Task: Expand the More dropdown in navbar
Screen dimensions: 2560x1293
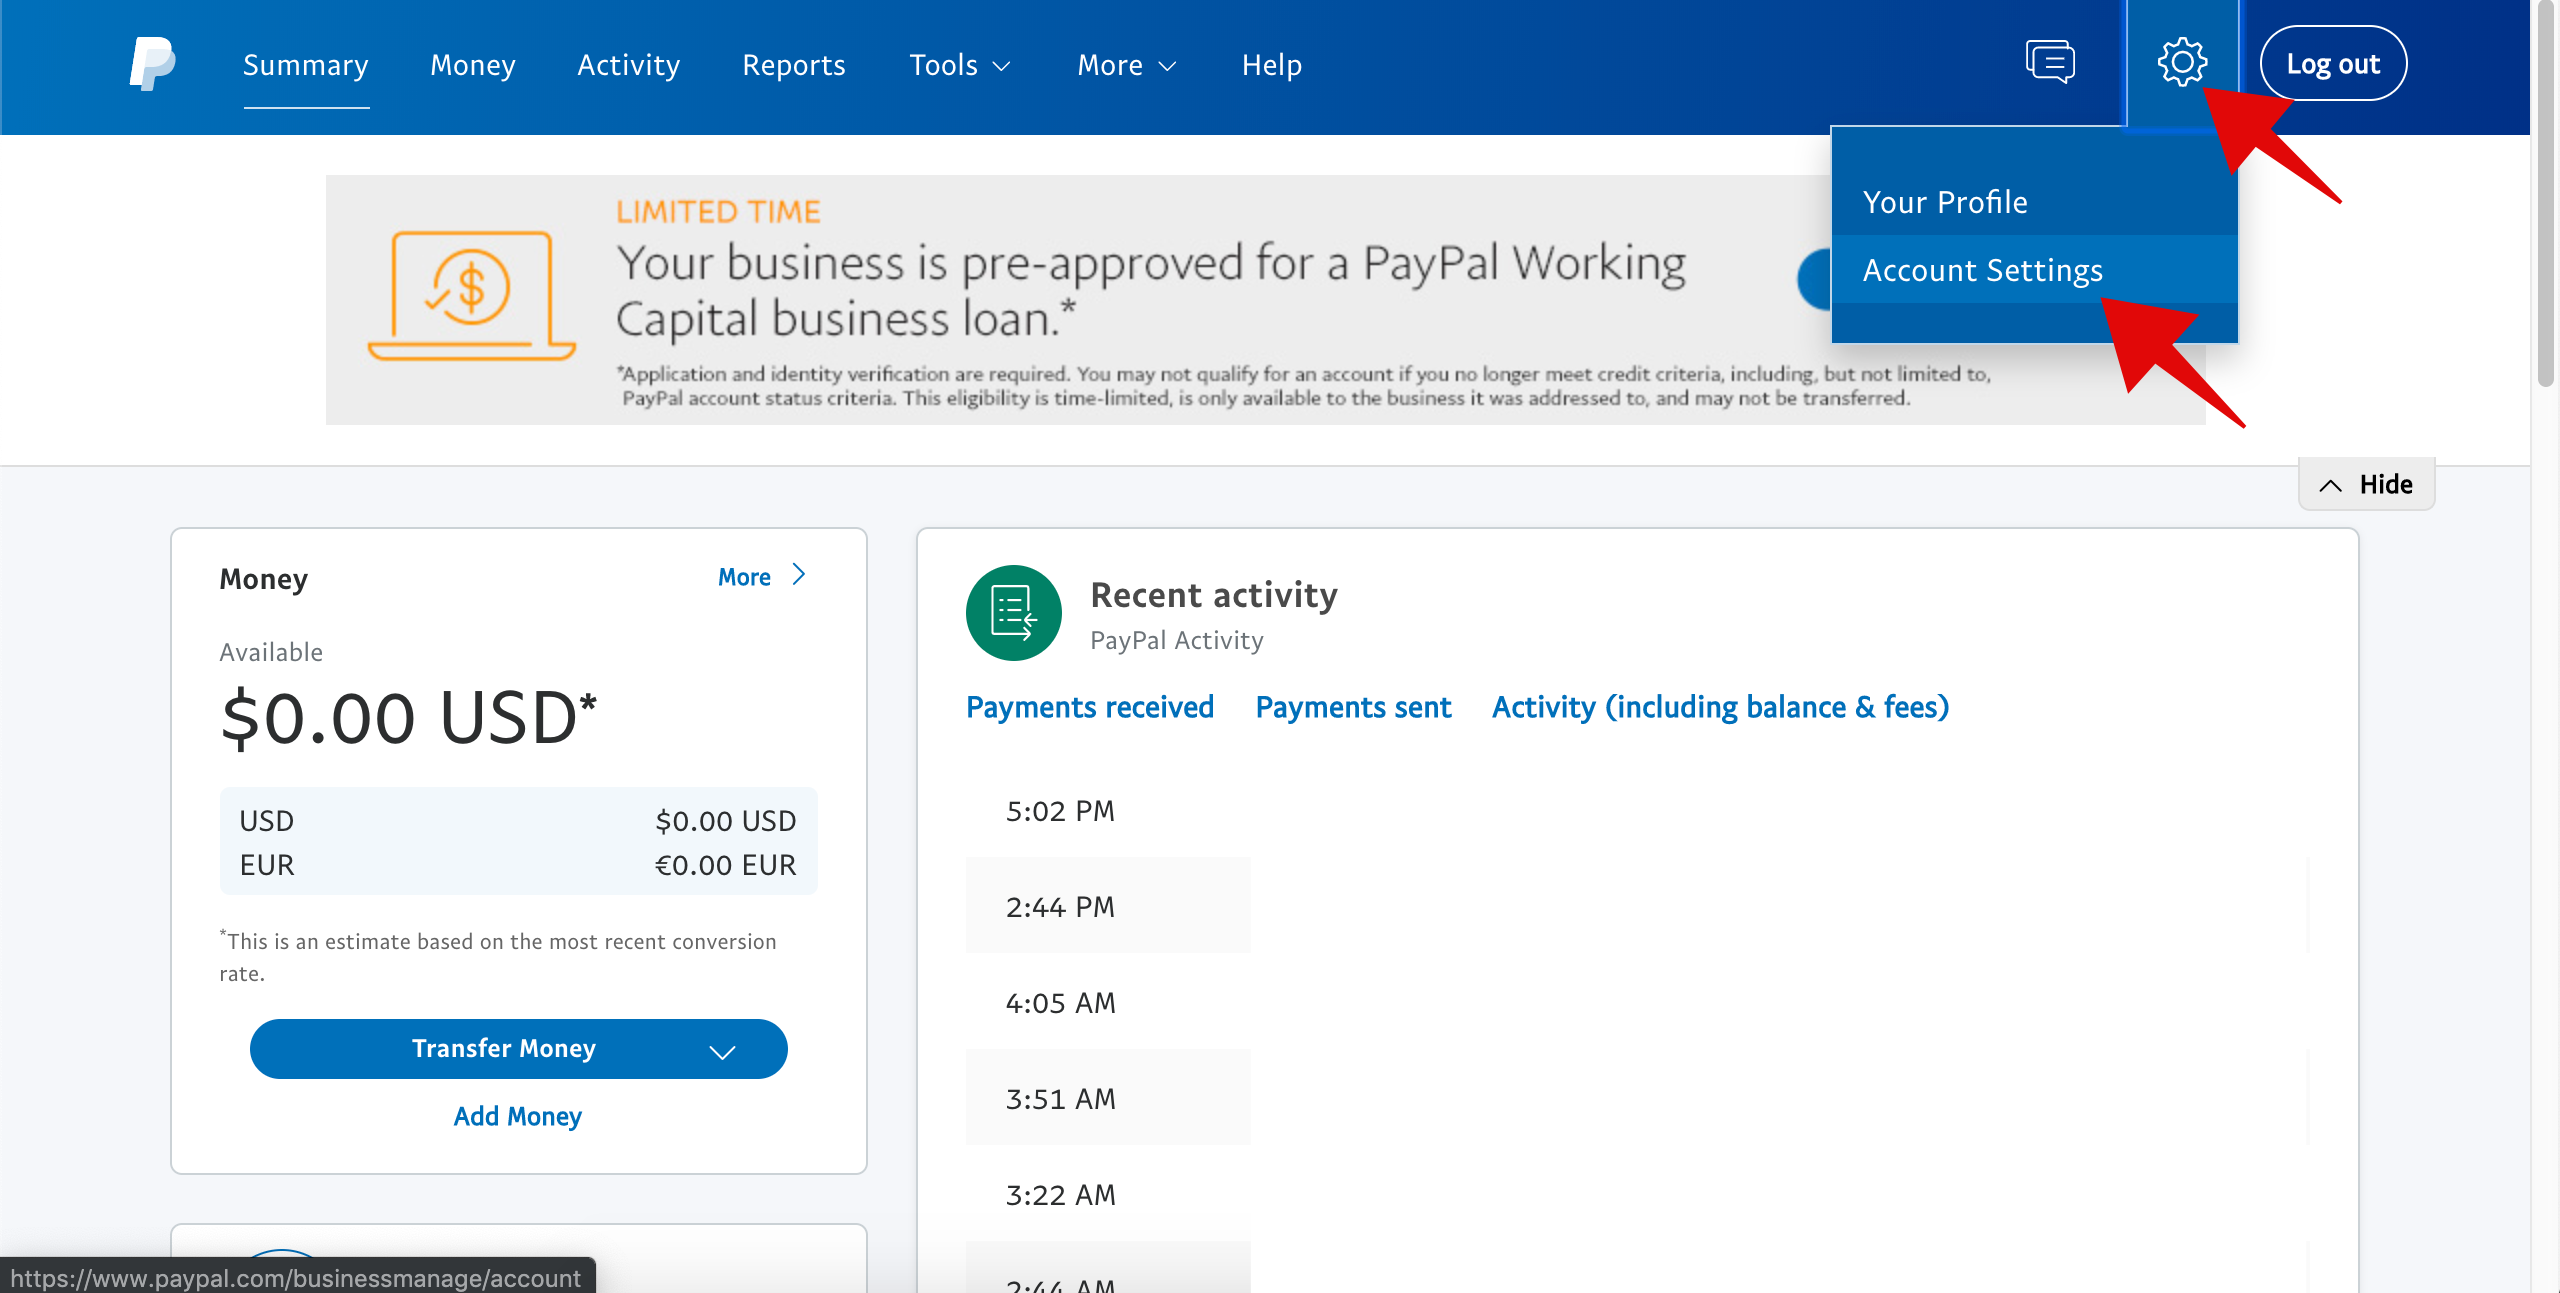Action: [1127, 66]
